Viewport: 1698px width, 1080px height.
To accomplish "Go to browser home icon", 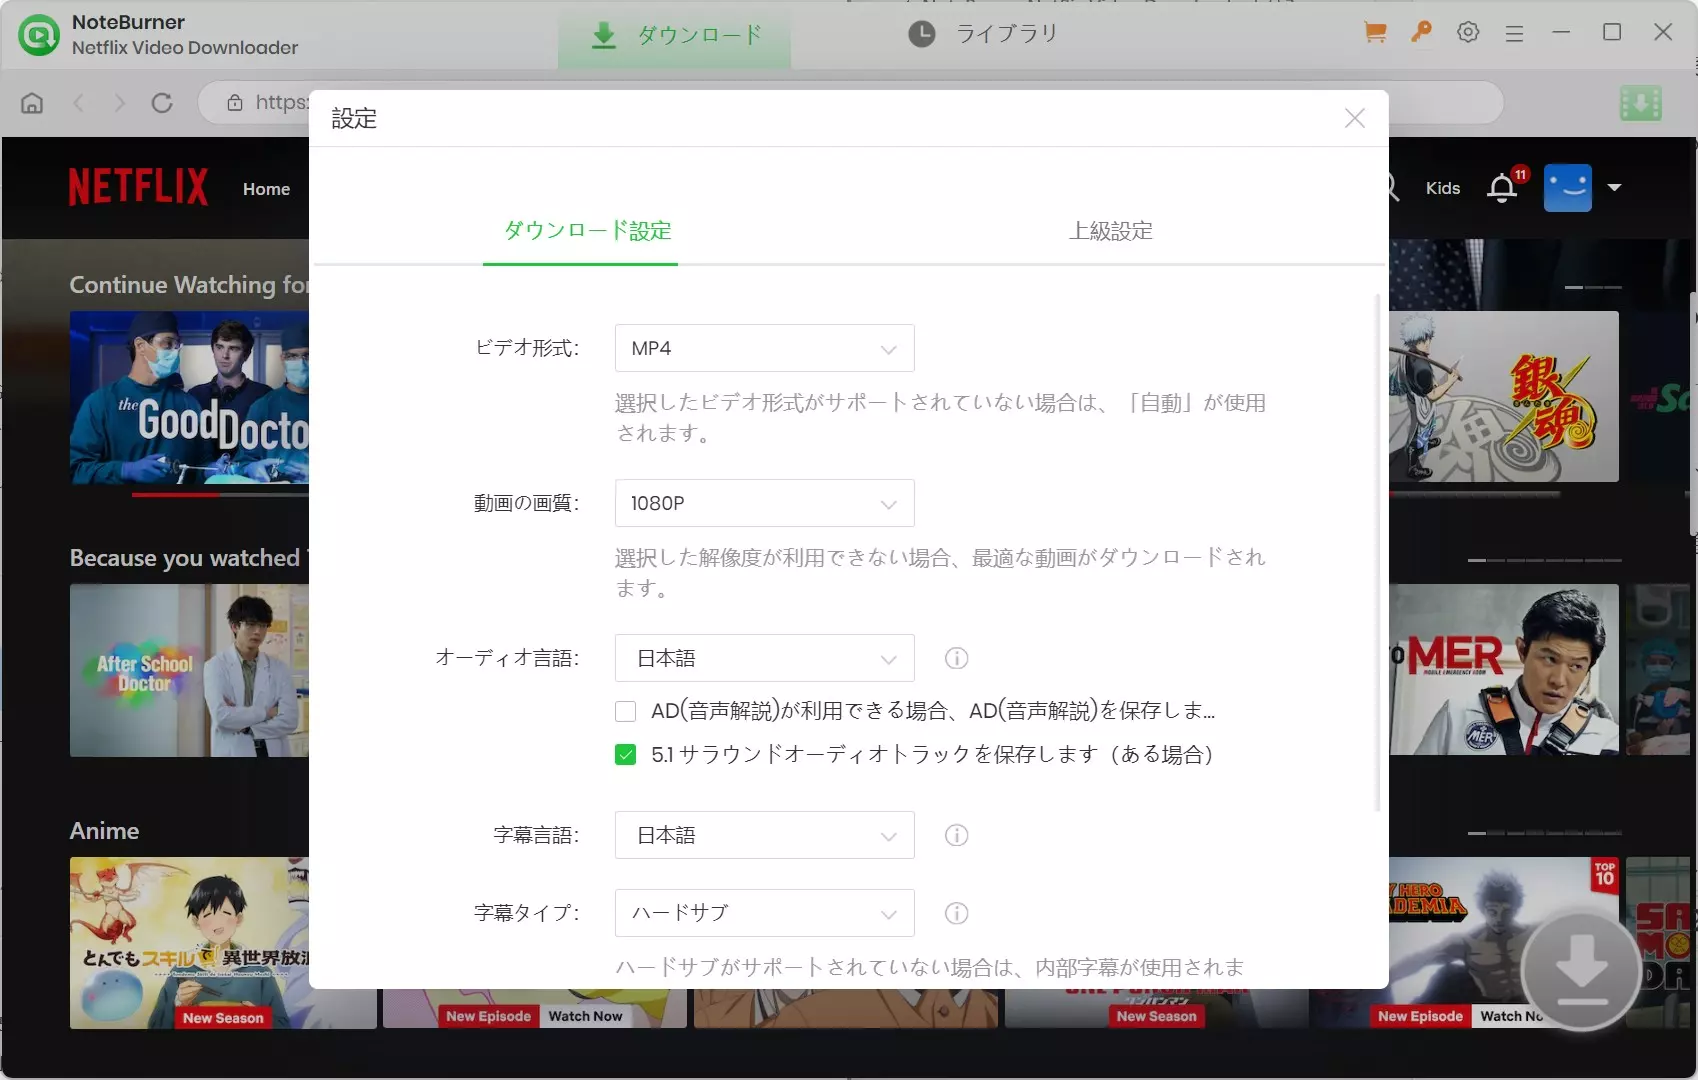I will click(32, 103).
